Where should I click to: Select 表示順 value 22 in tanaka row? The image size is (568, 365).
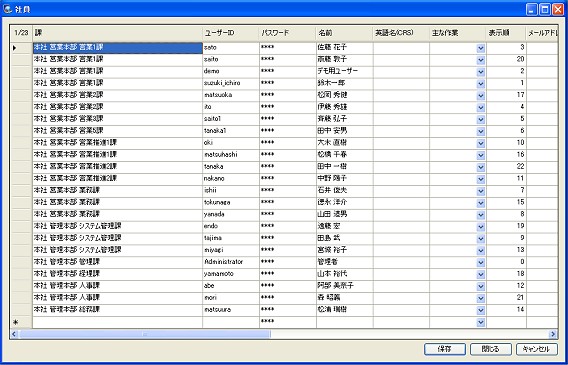coord(506,168)
